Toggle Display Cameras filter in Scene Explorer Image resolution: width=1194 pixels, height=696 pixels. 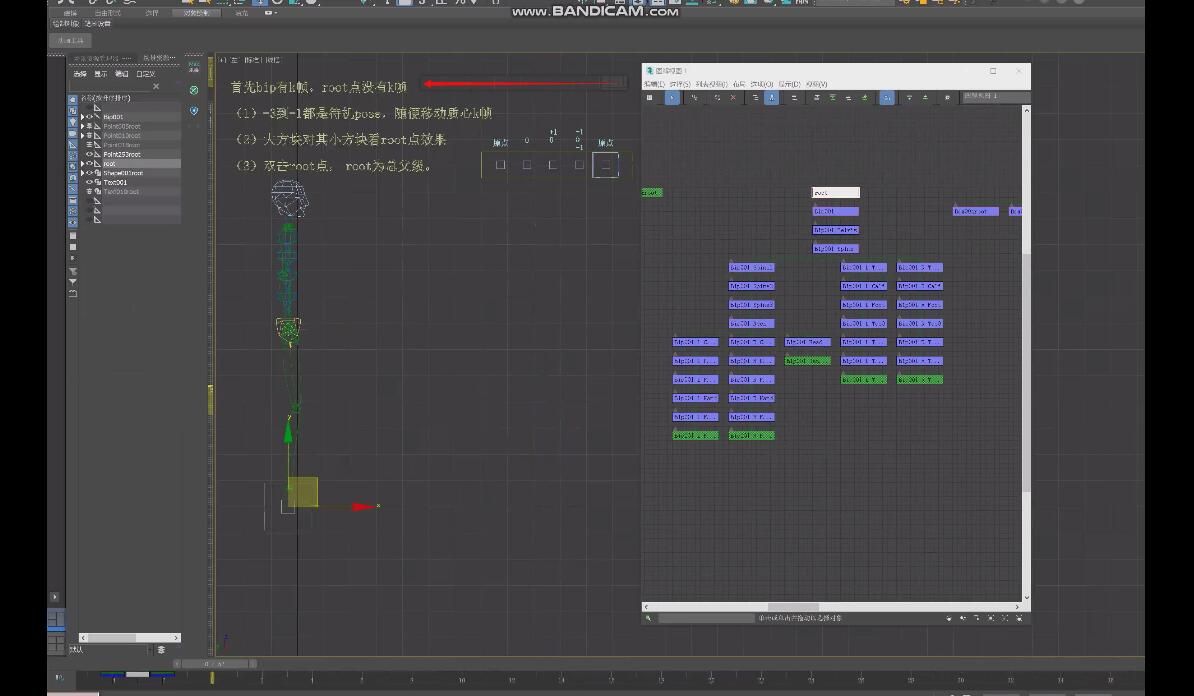72,133
